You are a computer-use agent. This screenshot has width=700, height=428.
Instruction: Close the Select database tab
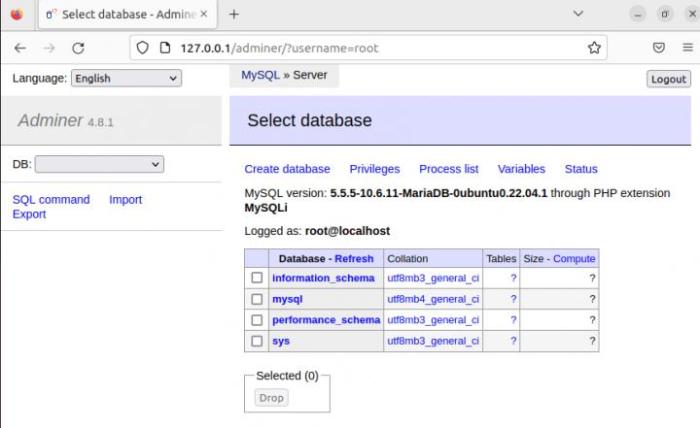pyautogui.click(x=204, y=14)
